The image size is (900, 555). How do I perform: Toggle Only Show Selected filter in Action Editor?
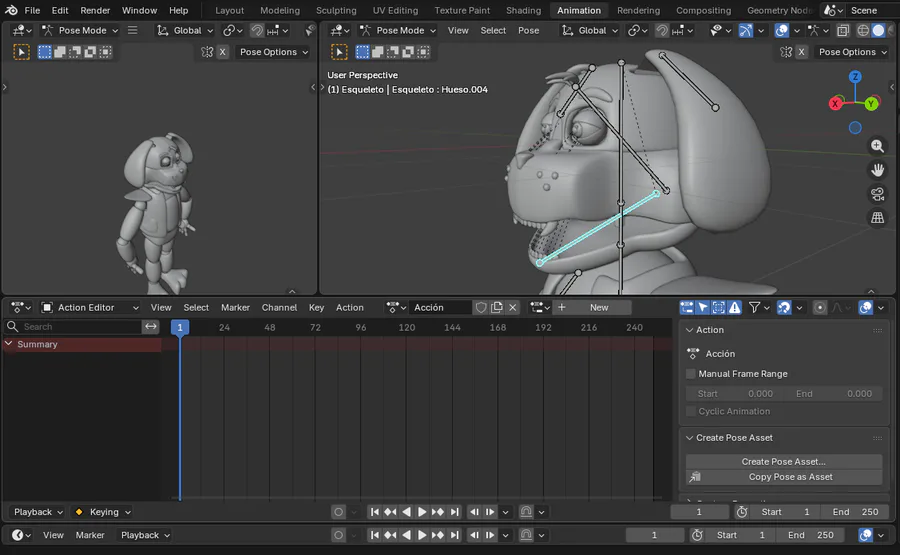tap(703, 308)
